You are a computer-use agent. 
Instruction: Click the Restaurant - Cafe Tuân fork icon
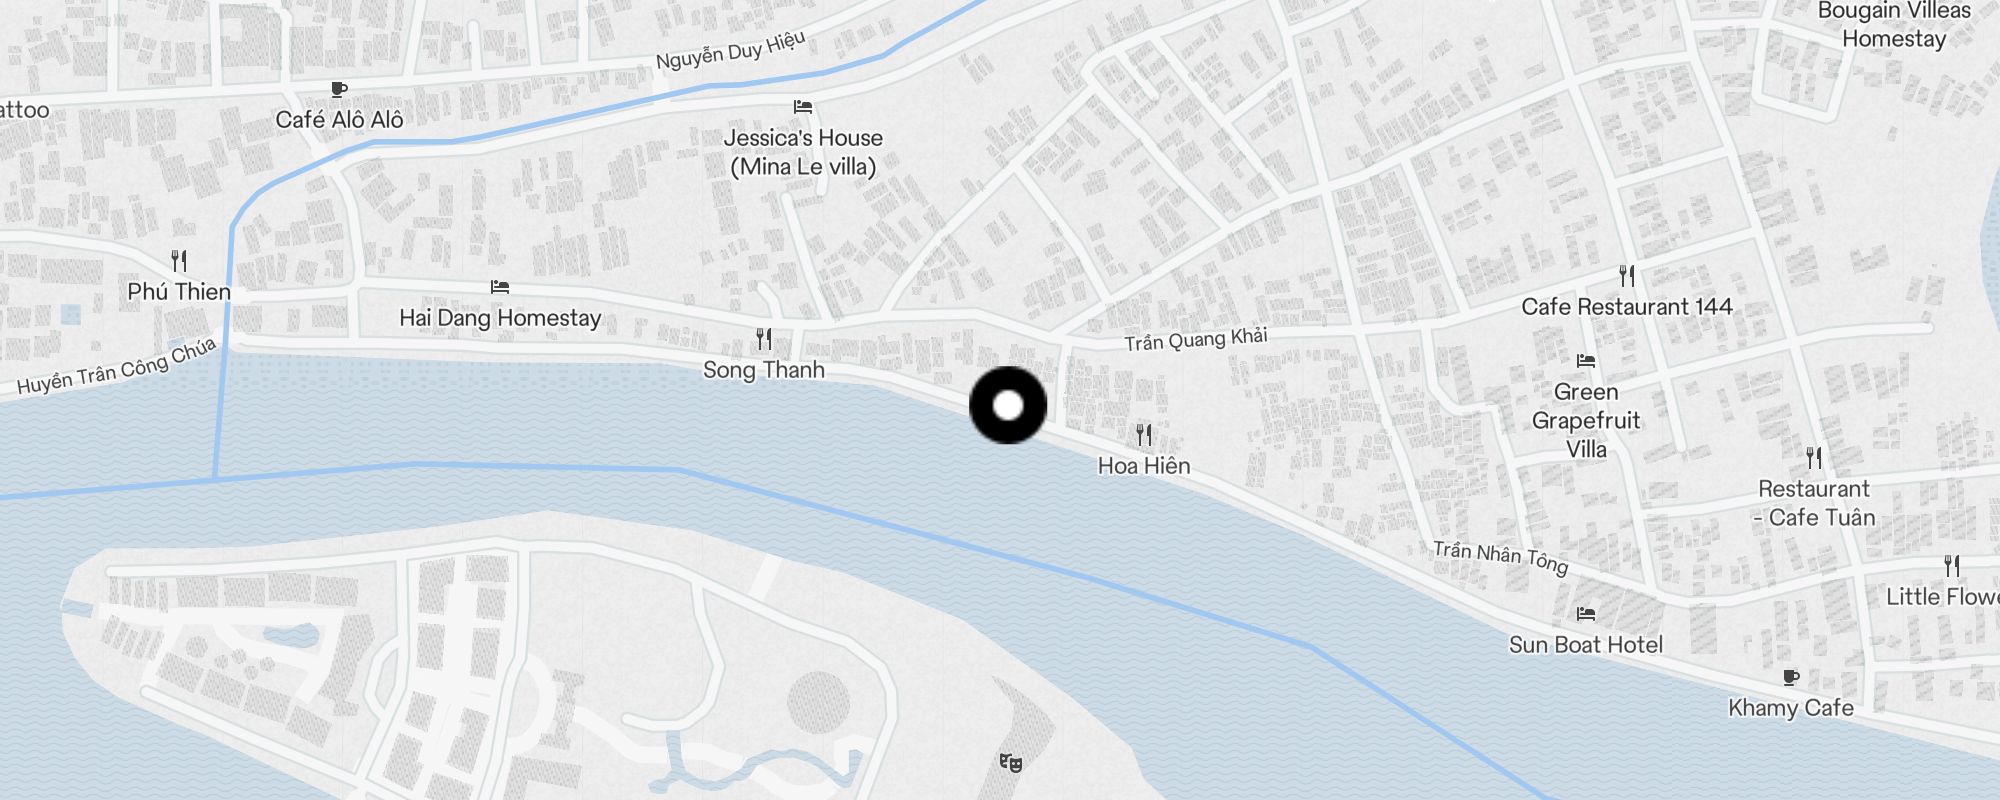coord(1814,458)
